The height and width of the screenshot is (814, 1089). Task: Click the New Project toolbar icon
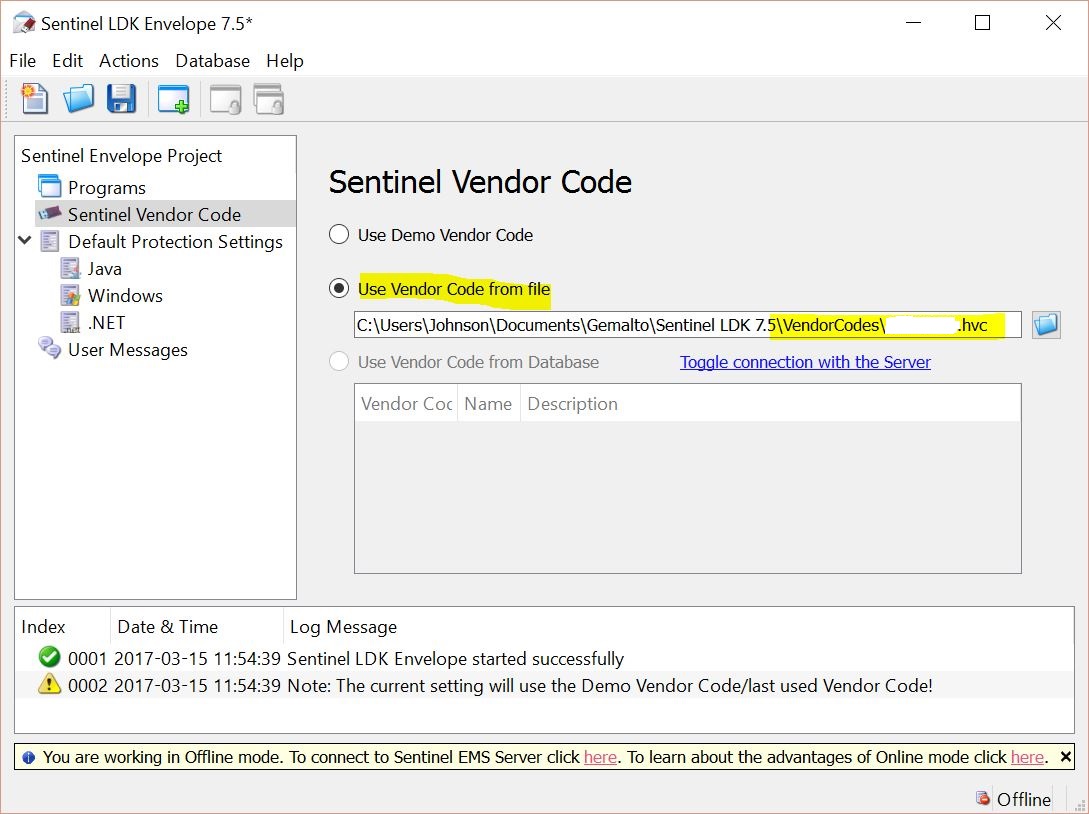point(35,98)
